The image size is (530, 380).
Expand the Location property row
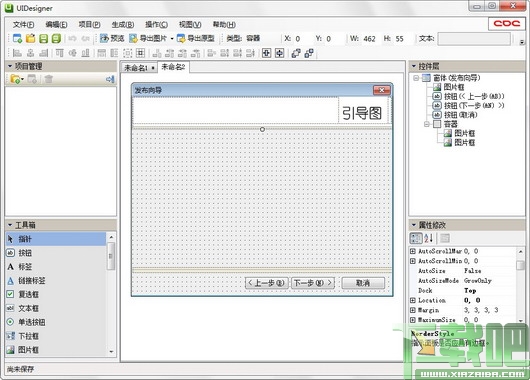coord(413,300)
